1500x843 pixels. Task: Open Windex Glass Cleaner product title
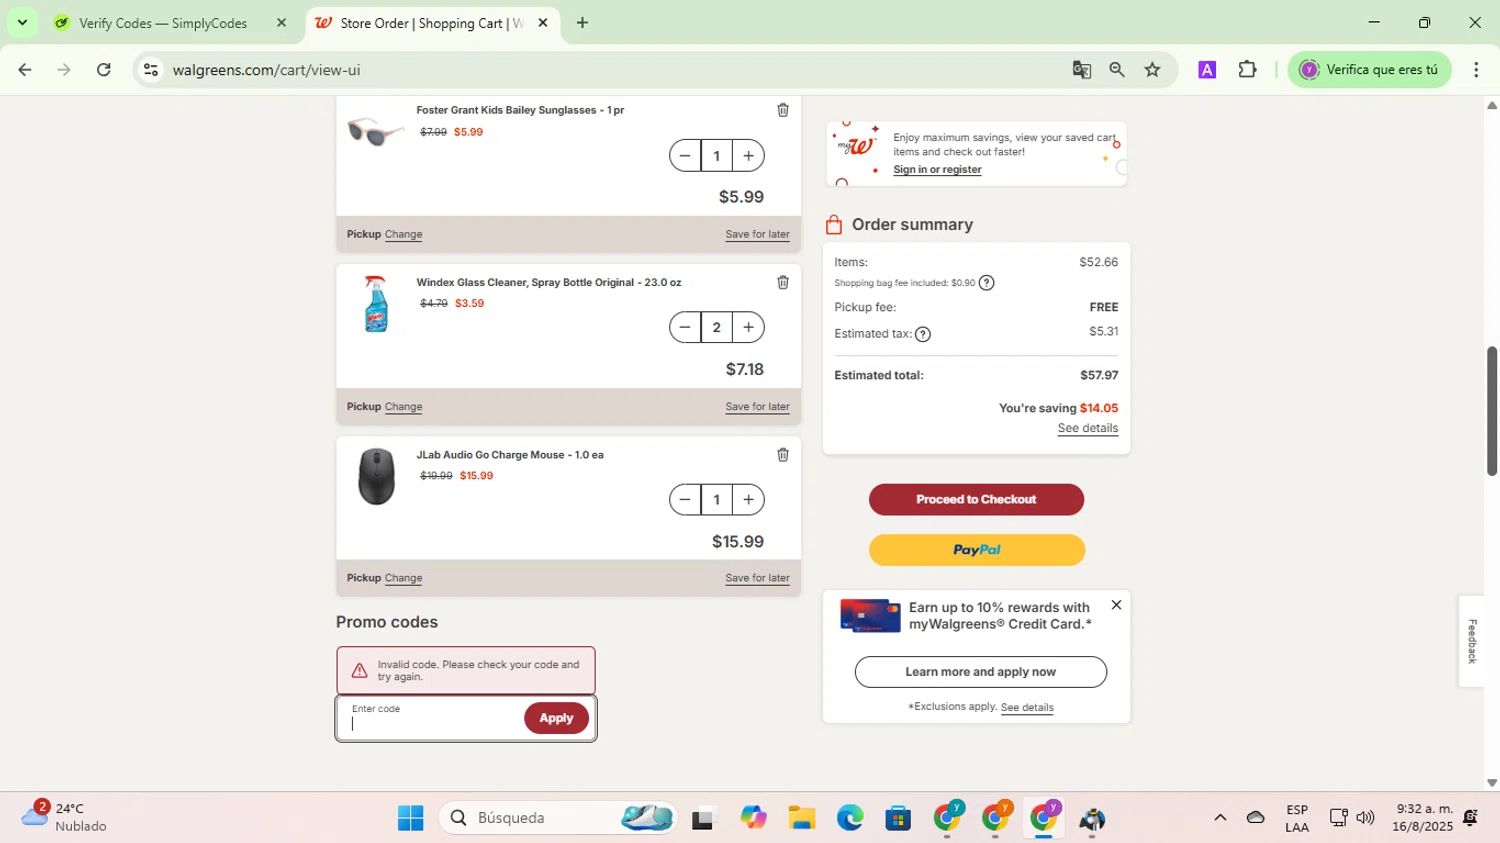coord(549,283)
